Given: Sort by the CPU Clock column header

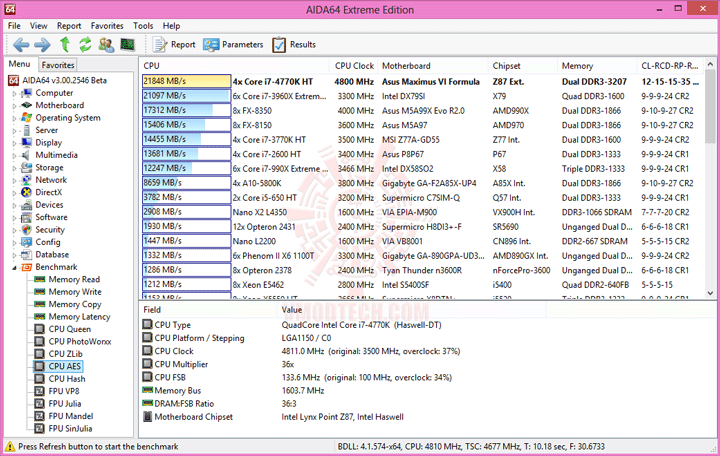Looking at the screenshot, I should 354,66.
